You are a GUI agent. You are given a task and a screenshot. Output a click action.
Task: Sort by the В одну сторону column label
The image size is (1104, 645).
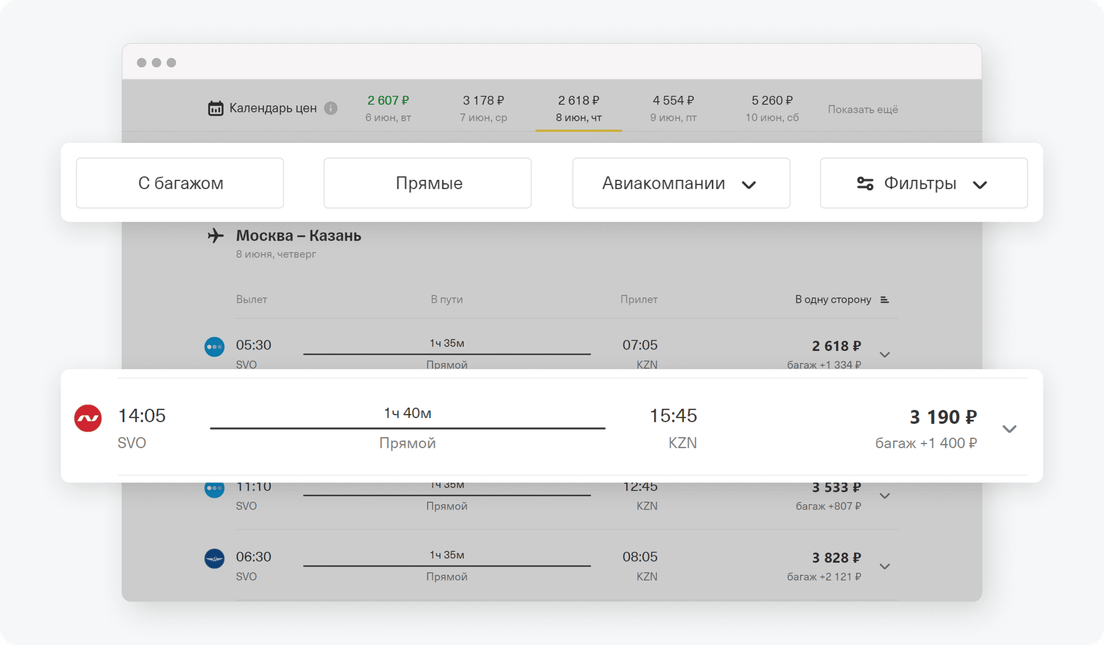click(x=833, y=299)
